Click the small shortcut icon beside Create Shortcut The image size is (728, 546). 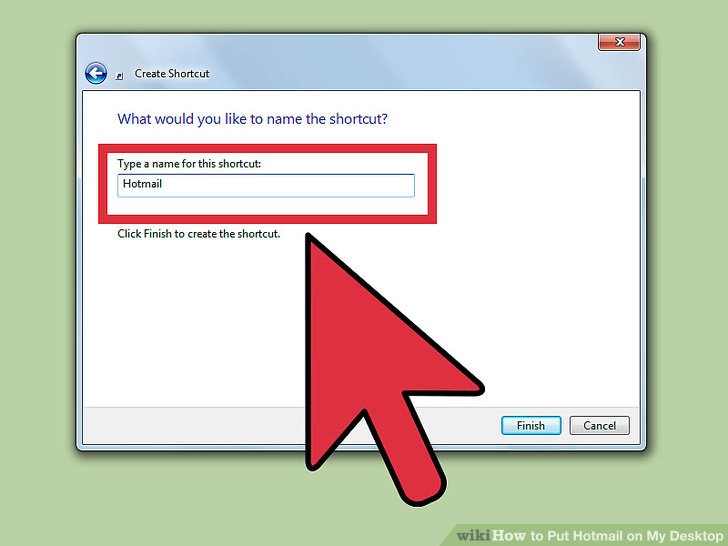point(120,76)
